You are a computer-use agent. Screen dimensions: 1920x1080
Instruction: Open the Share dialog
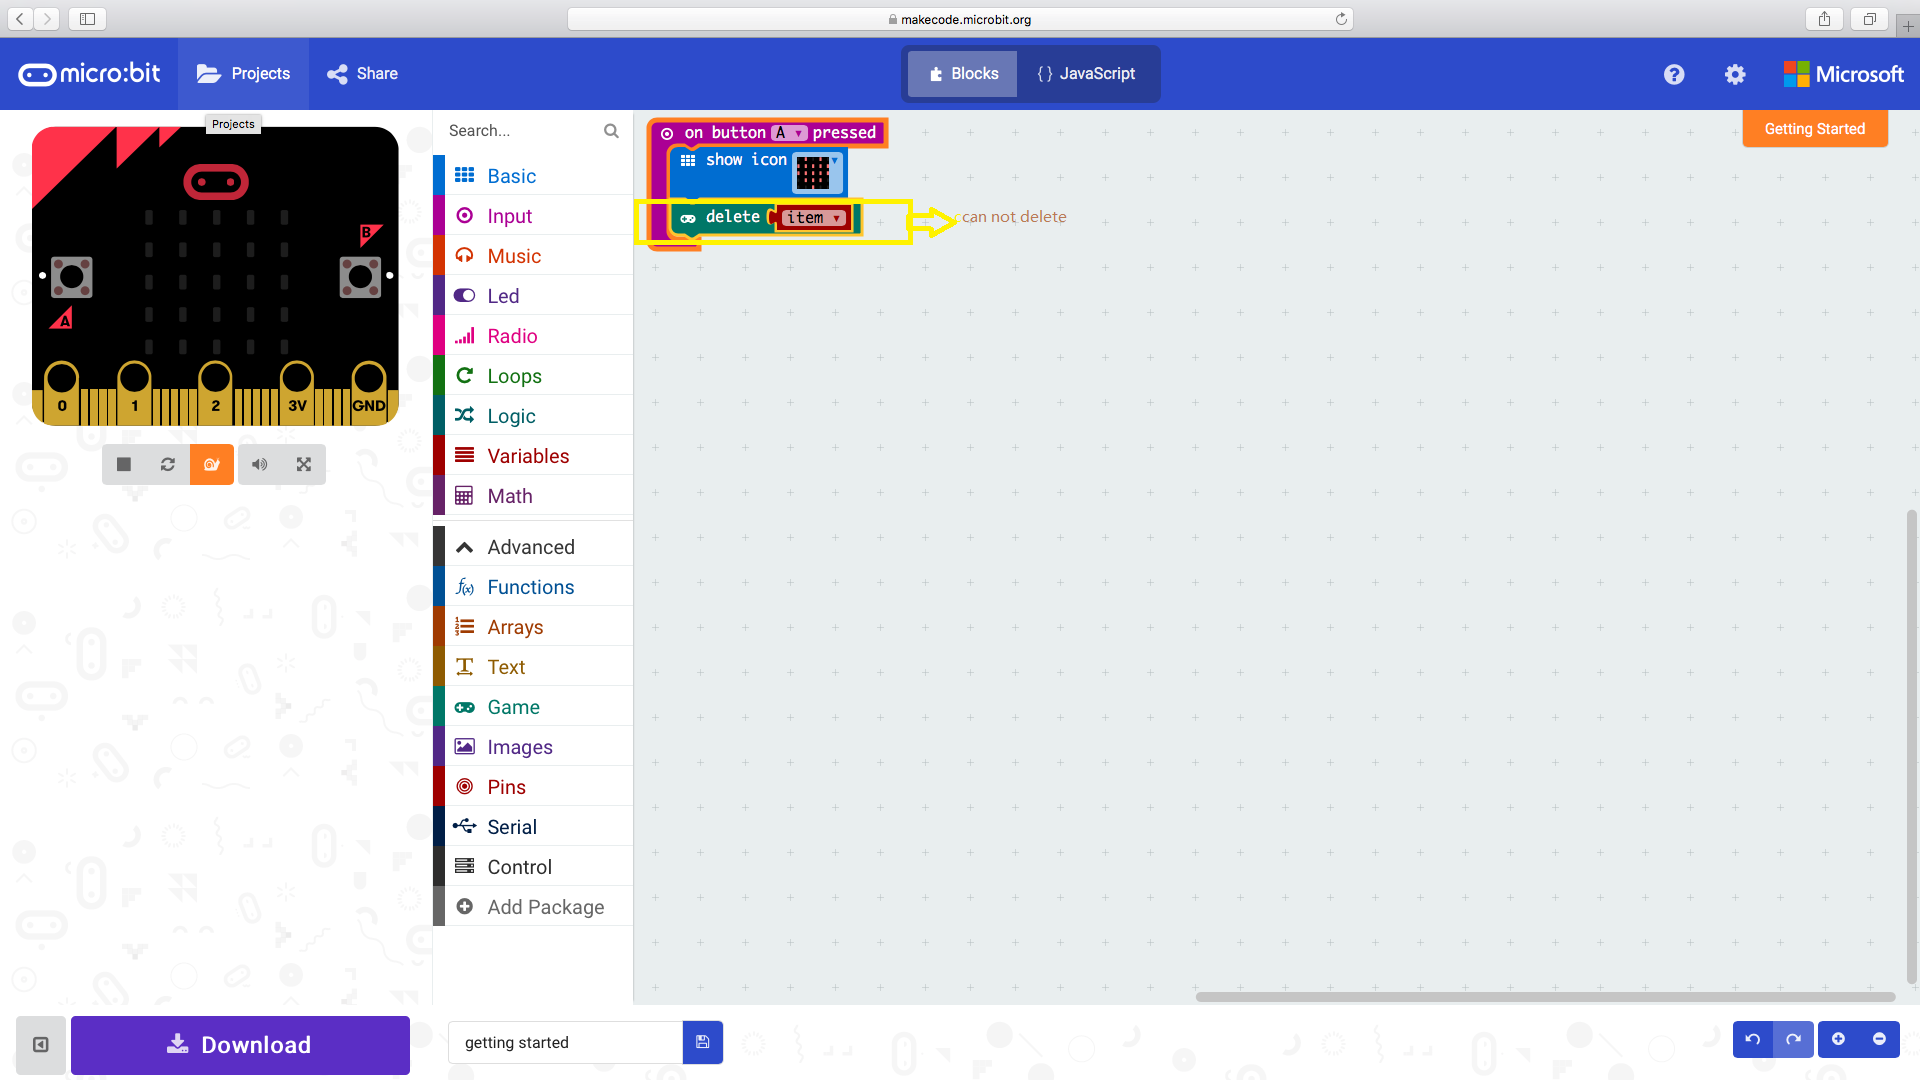362,74
